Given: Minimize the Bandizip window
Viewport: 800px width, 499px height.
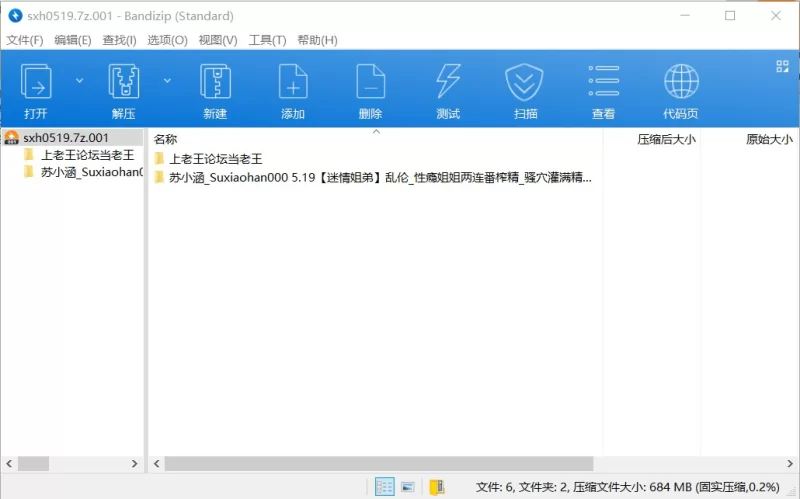Looking at the screenshot, I should 685,16.
